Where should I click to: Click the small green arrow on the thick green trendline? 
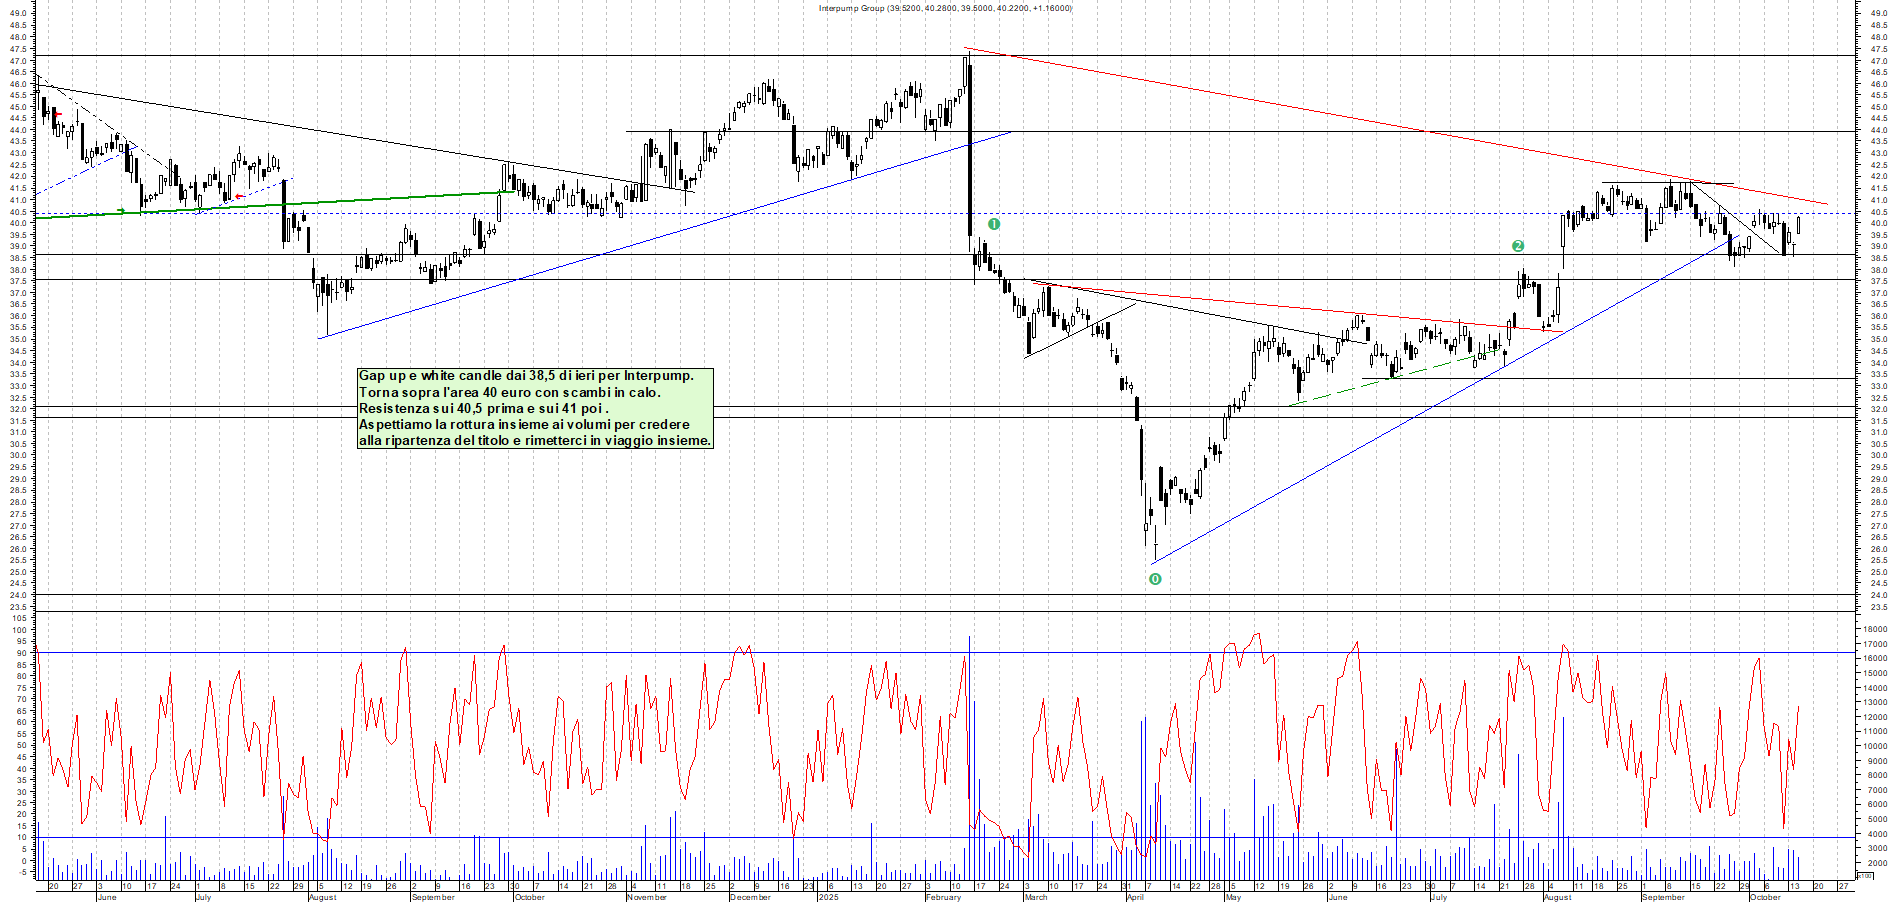(x=121, y=211)
